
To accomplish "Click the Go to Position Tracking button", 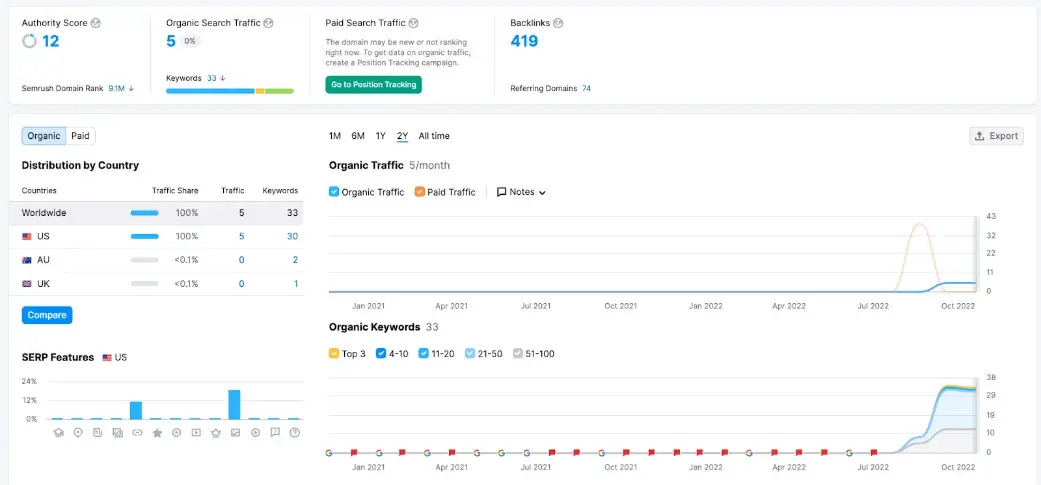I will click(373, 85).
